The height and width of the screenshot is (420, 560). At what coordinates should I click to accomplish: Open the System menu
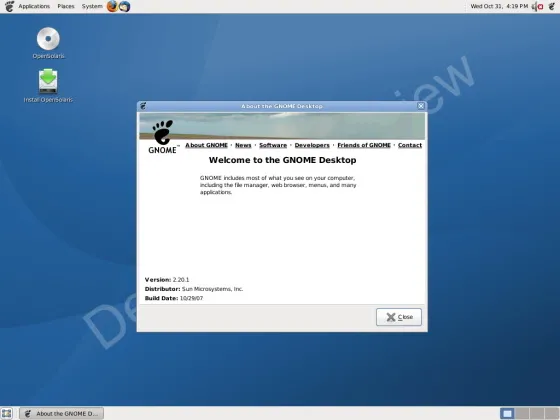coord(92,6)
